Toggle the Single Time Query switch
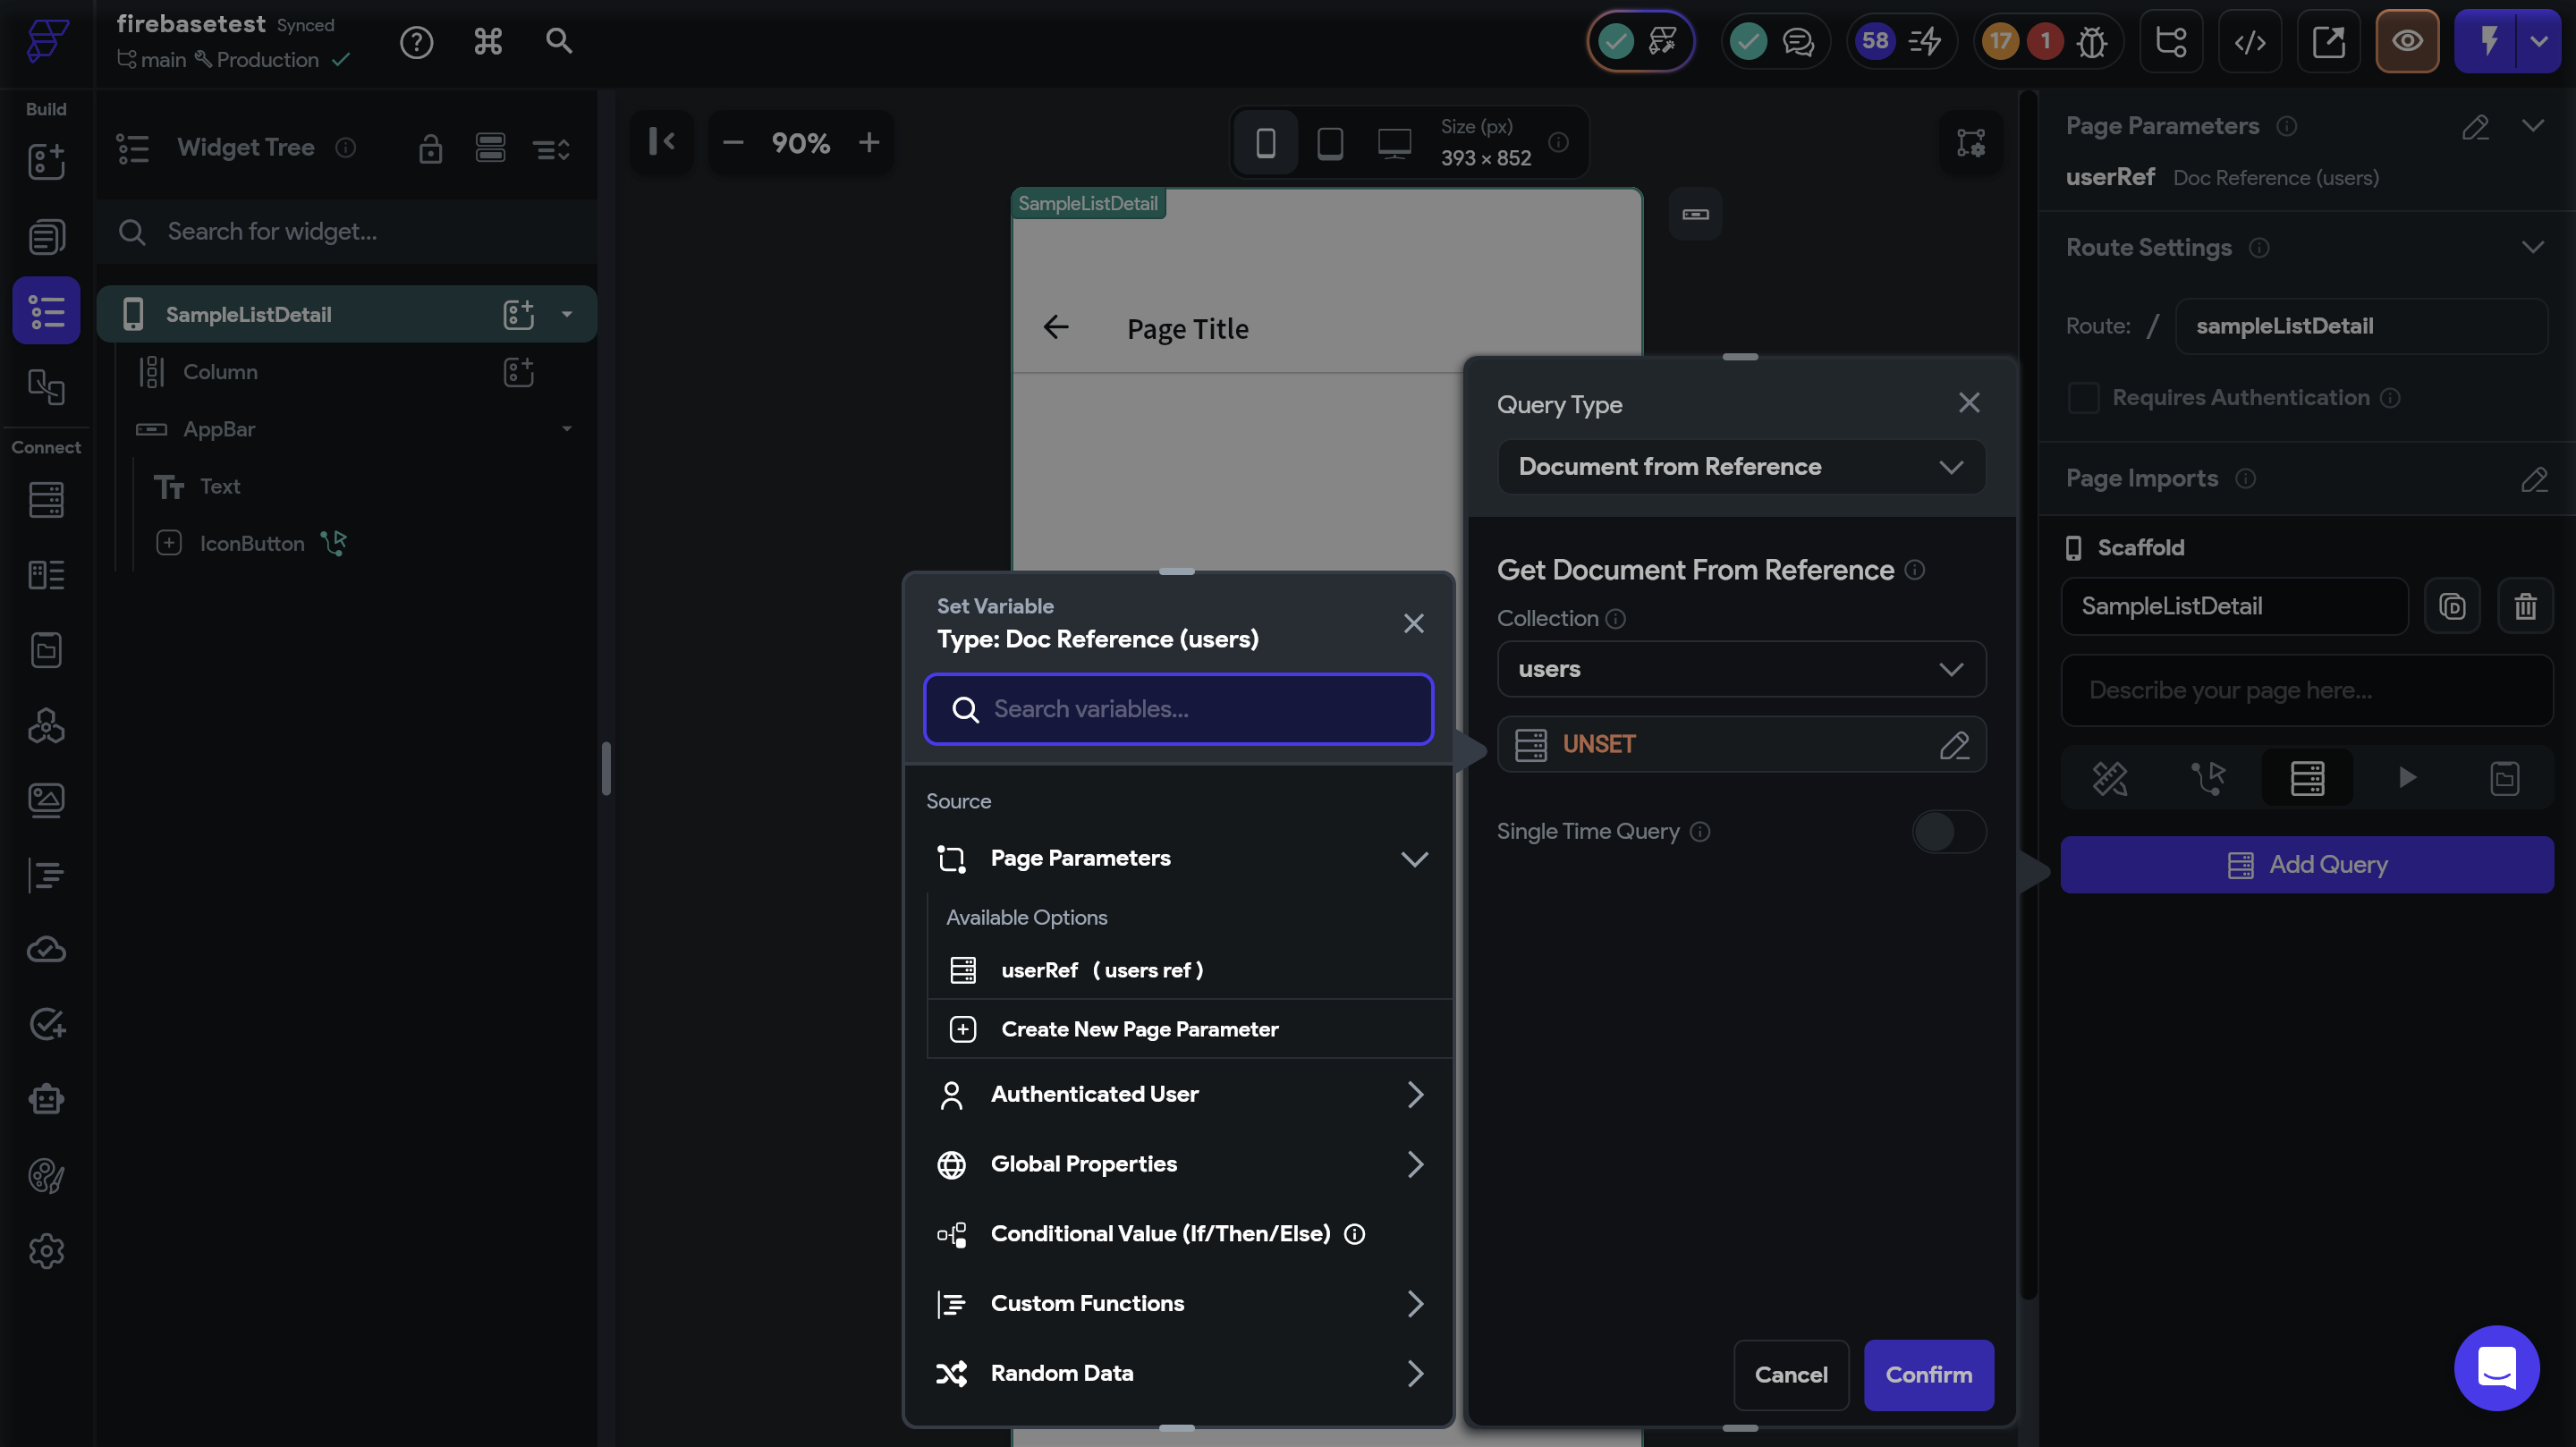This screenshot has width=2576, height=1447. click(x=1947, y=831)
